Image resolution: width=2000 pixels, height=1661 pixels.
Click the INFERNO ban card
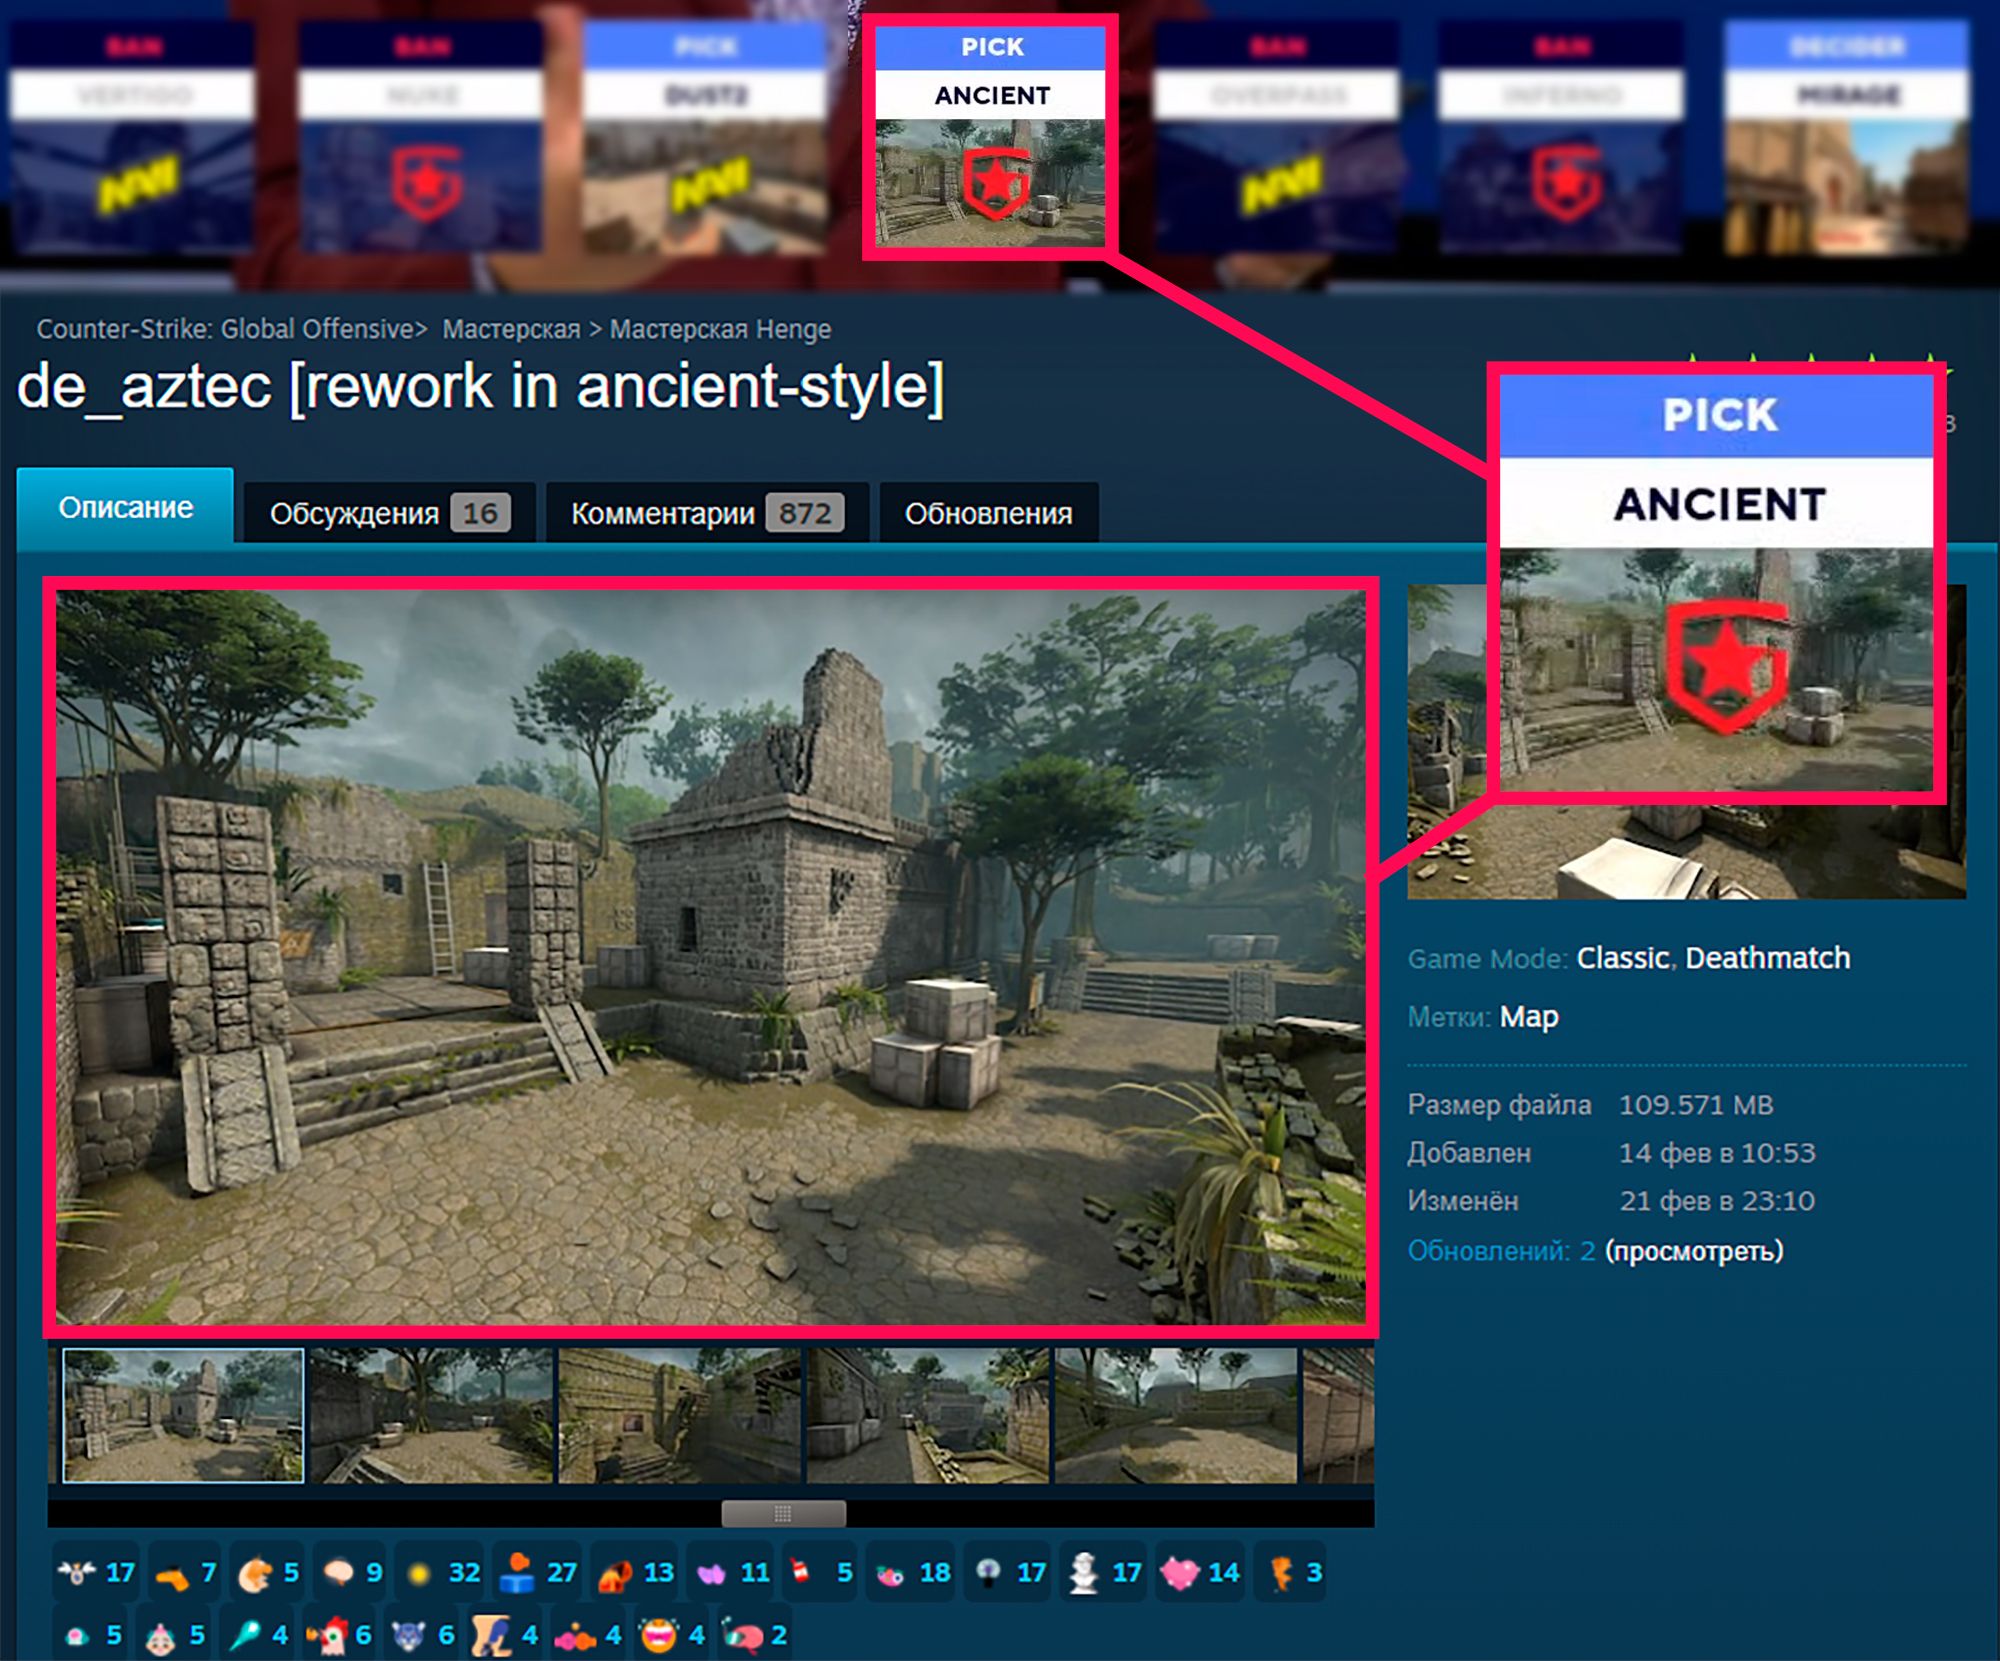point(1561,136)
